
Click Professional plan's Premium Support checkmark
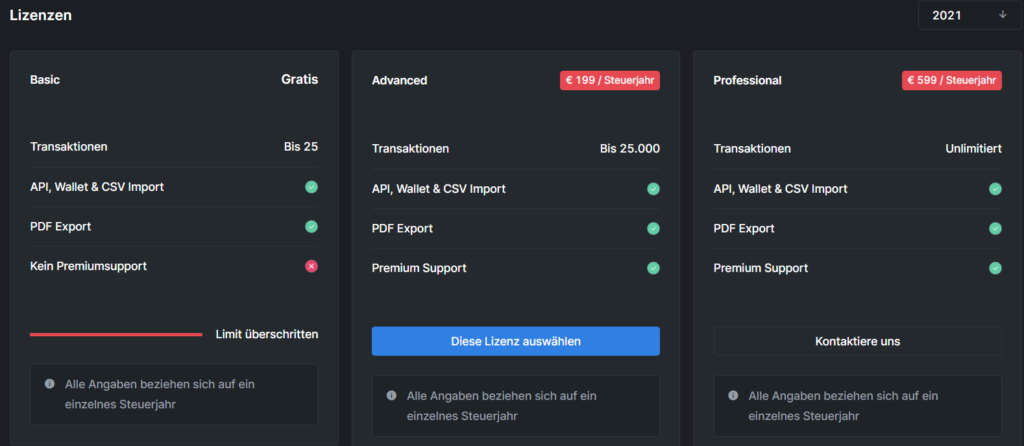995,268
